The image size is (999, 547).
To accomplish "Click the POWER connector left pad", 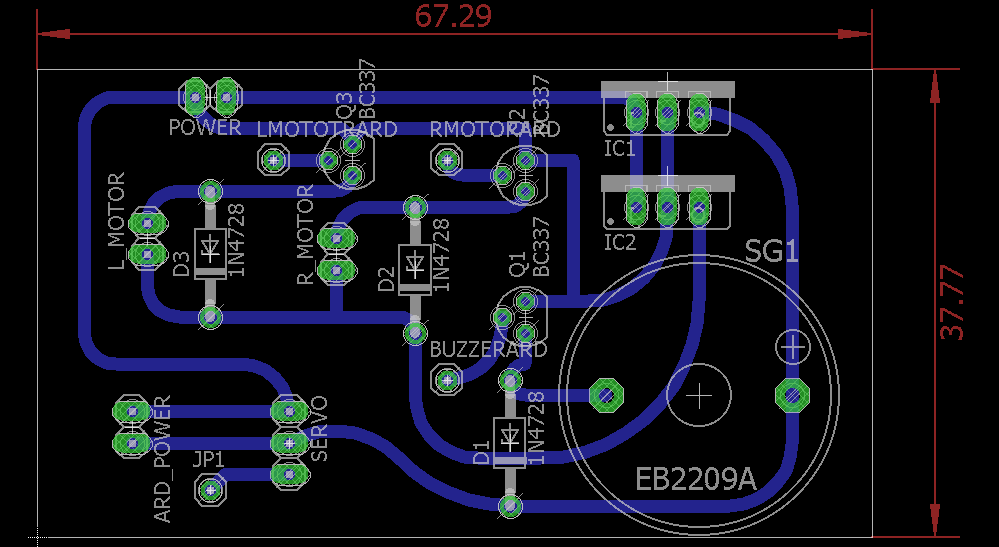I will pos(195,97).
